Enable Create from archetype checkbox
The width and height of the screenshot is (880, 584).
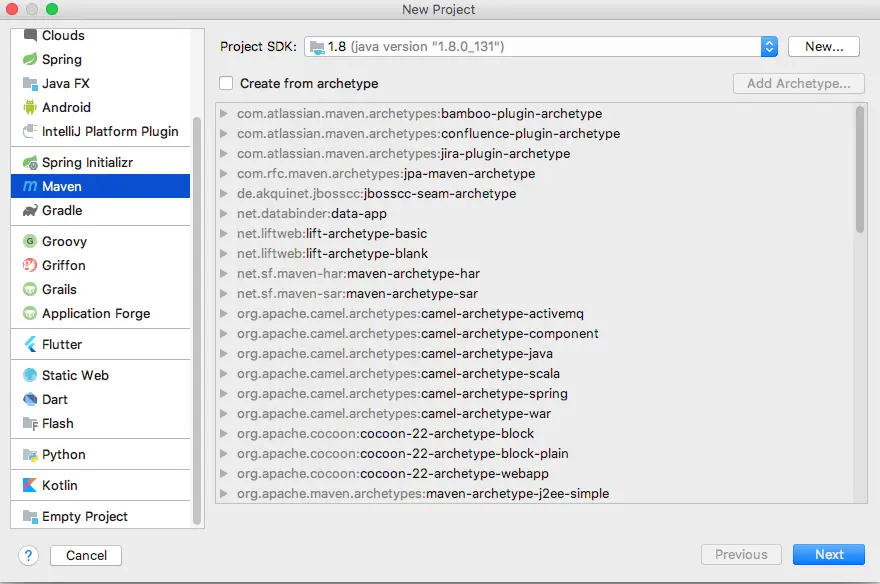click(226, 83)
